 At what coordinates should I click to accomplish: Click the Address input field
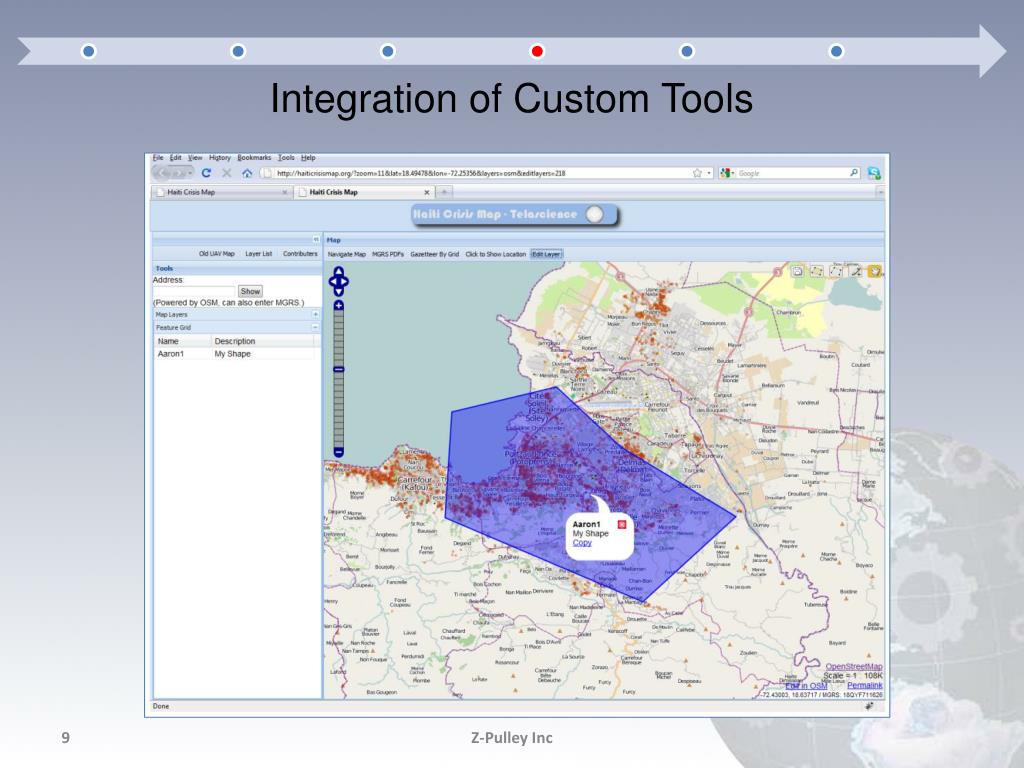point(194,291)
